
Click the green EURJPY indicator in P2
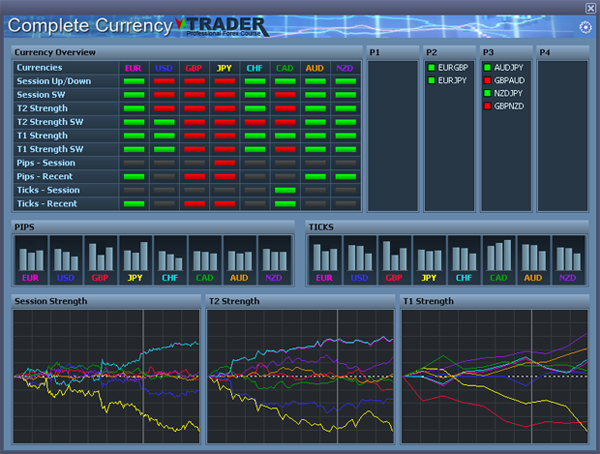pos(432,80)
